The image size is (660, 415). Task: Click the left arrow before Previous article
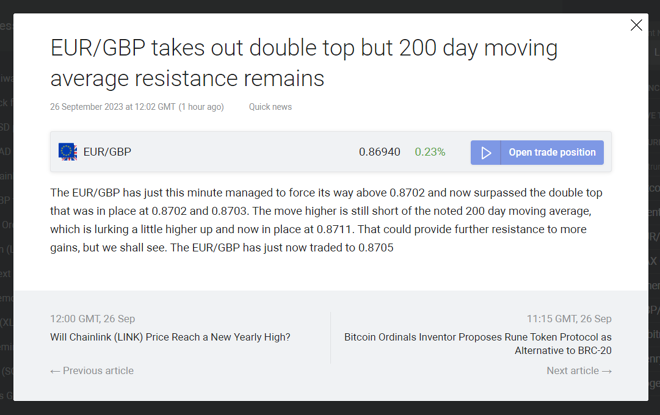click(55, 371)
